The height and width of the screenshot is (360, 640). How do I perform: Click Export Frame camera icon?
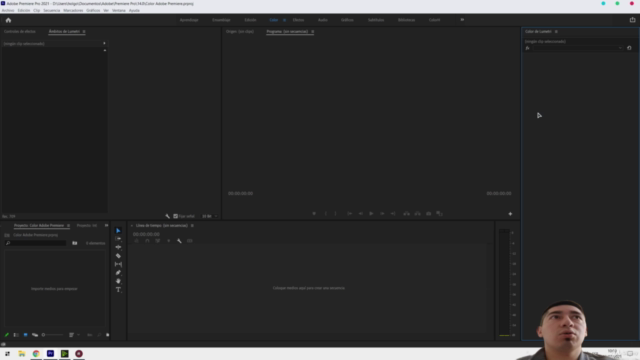tap(429, 214)
